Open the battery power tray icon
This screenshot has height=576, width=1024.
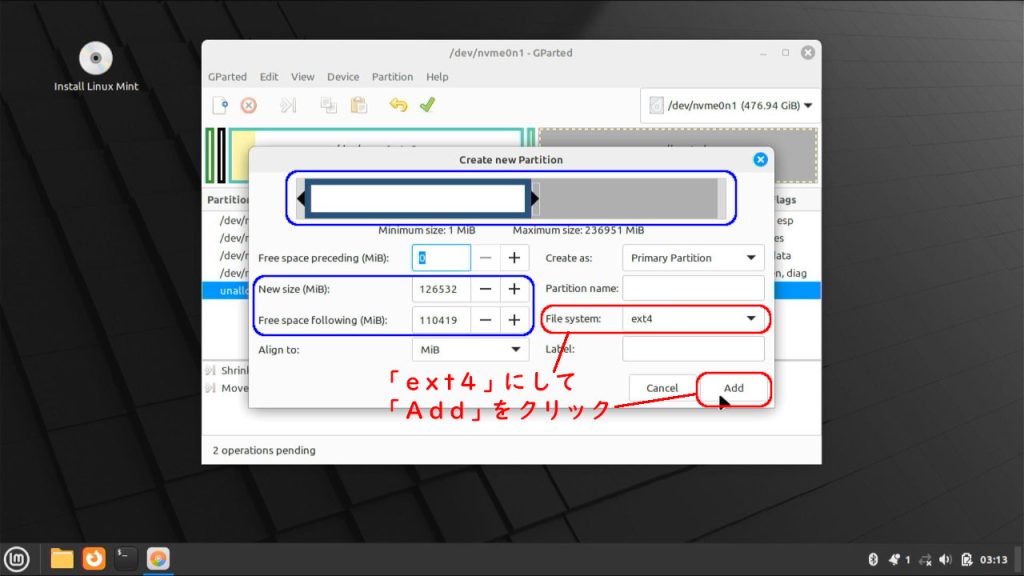(967, 560)
